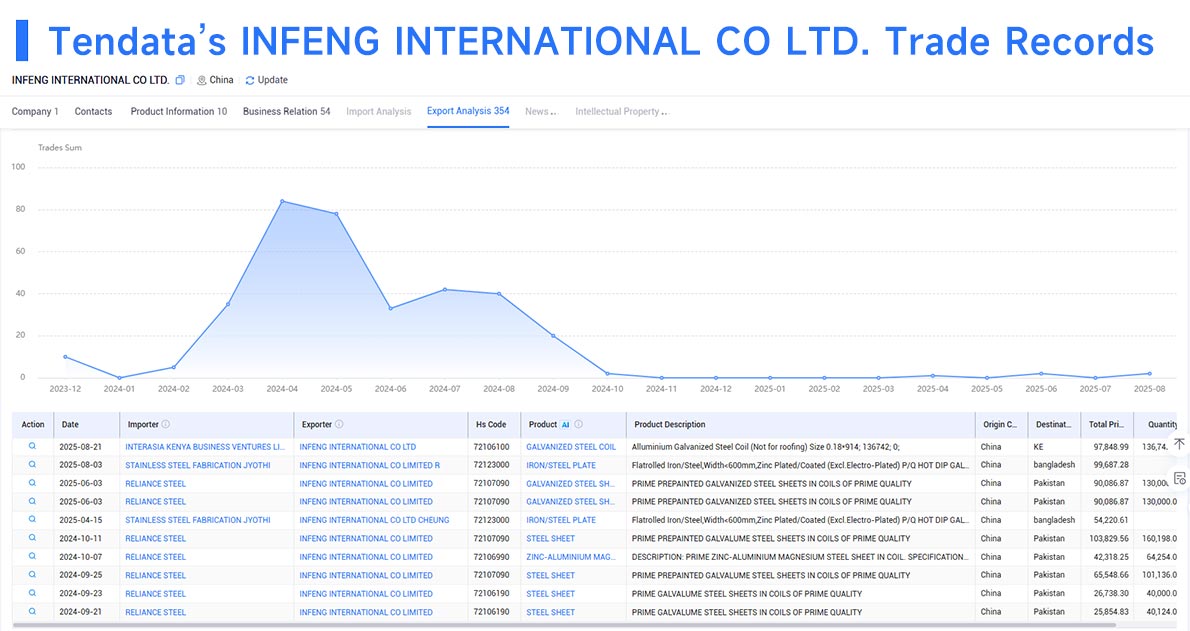
Task: Click info icon next to Importer header
Action: pyautogui.click(x=165, y=424)
